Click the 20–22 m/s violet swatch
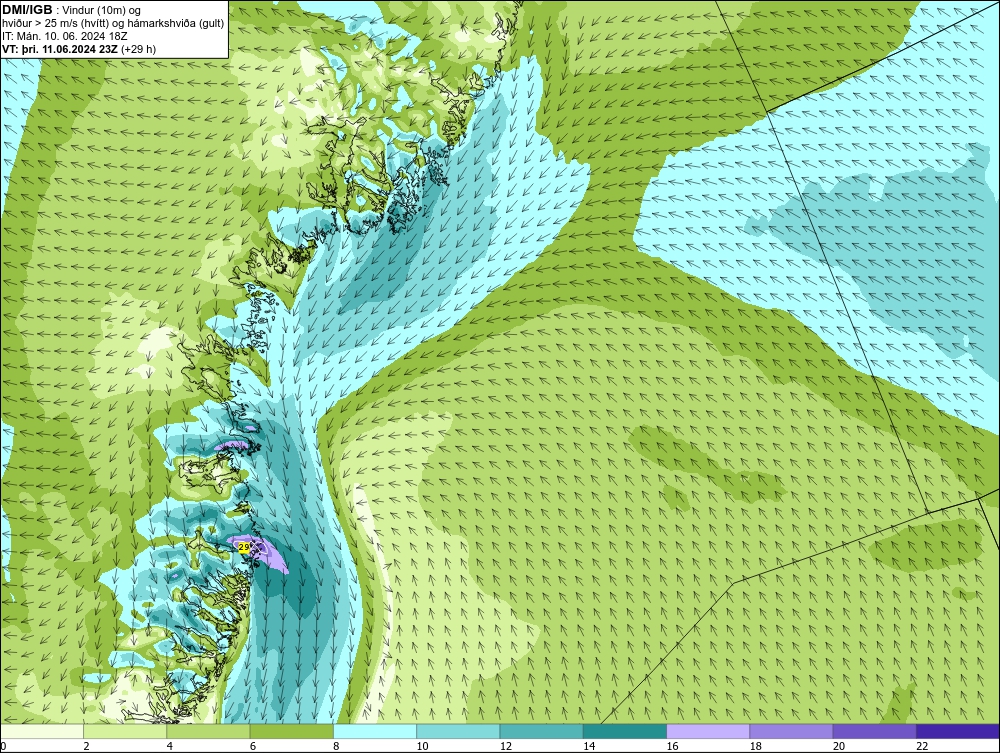1000x753 pixels. point(874,731)
